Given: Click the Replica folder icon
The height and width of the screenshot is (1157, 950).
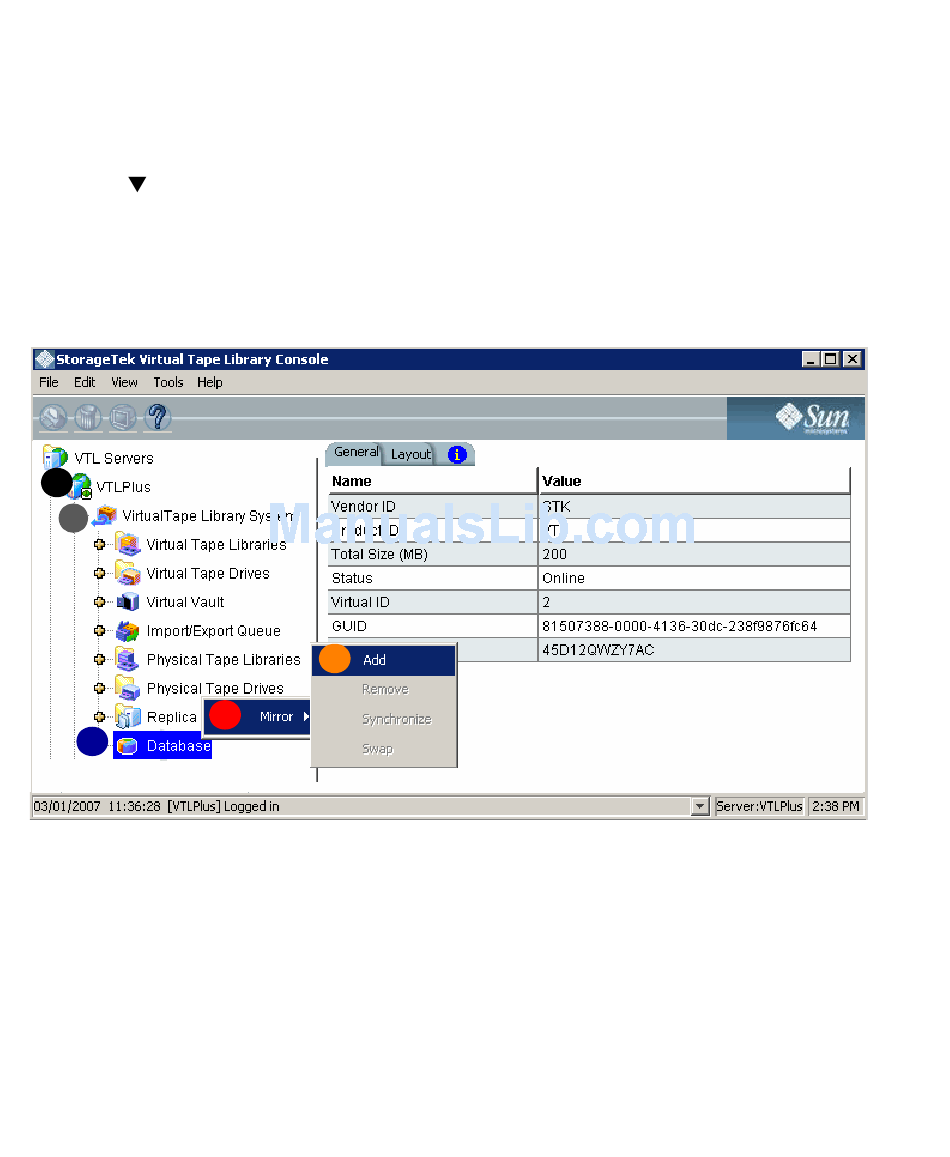Looking at the screenshot, I should click(x=128, y=717).
